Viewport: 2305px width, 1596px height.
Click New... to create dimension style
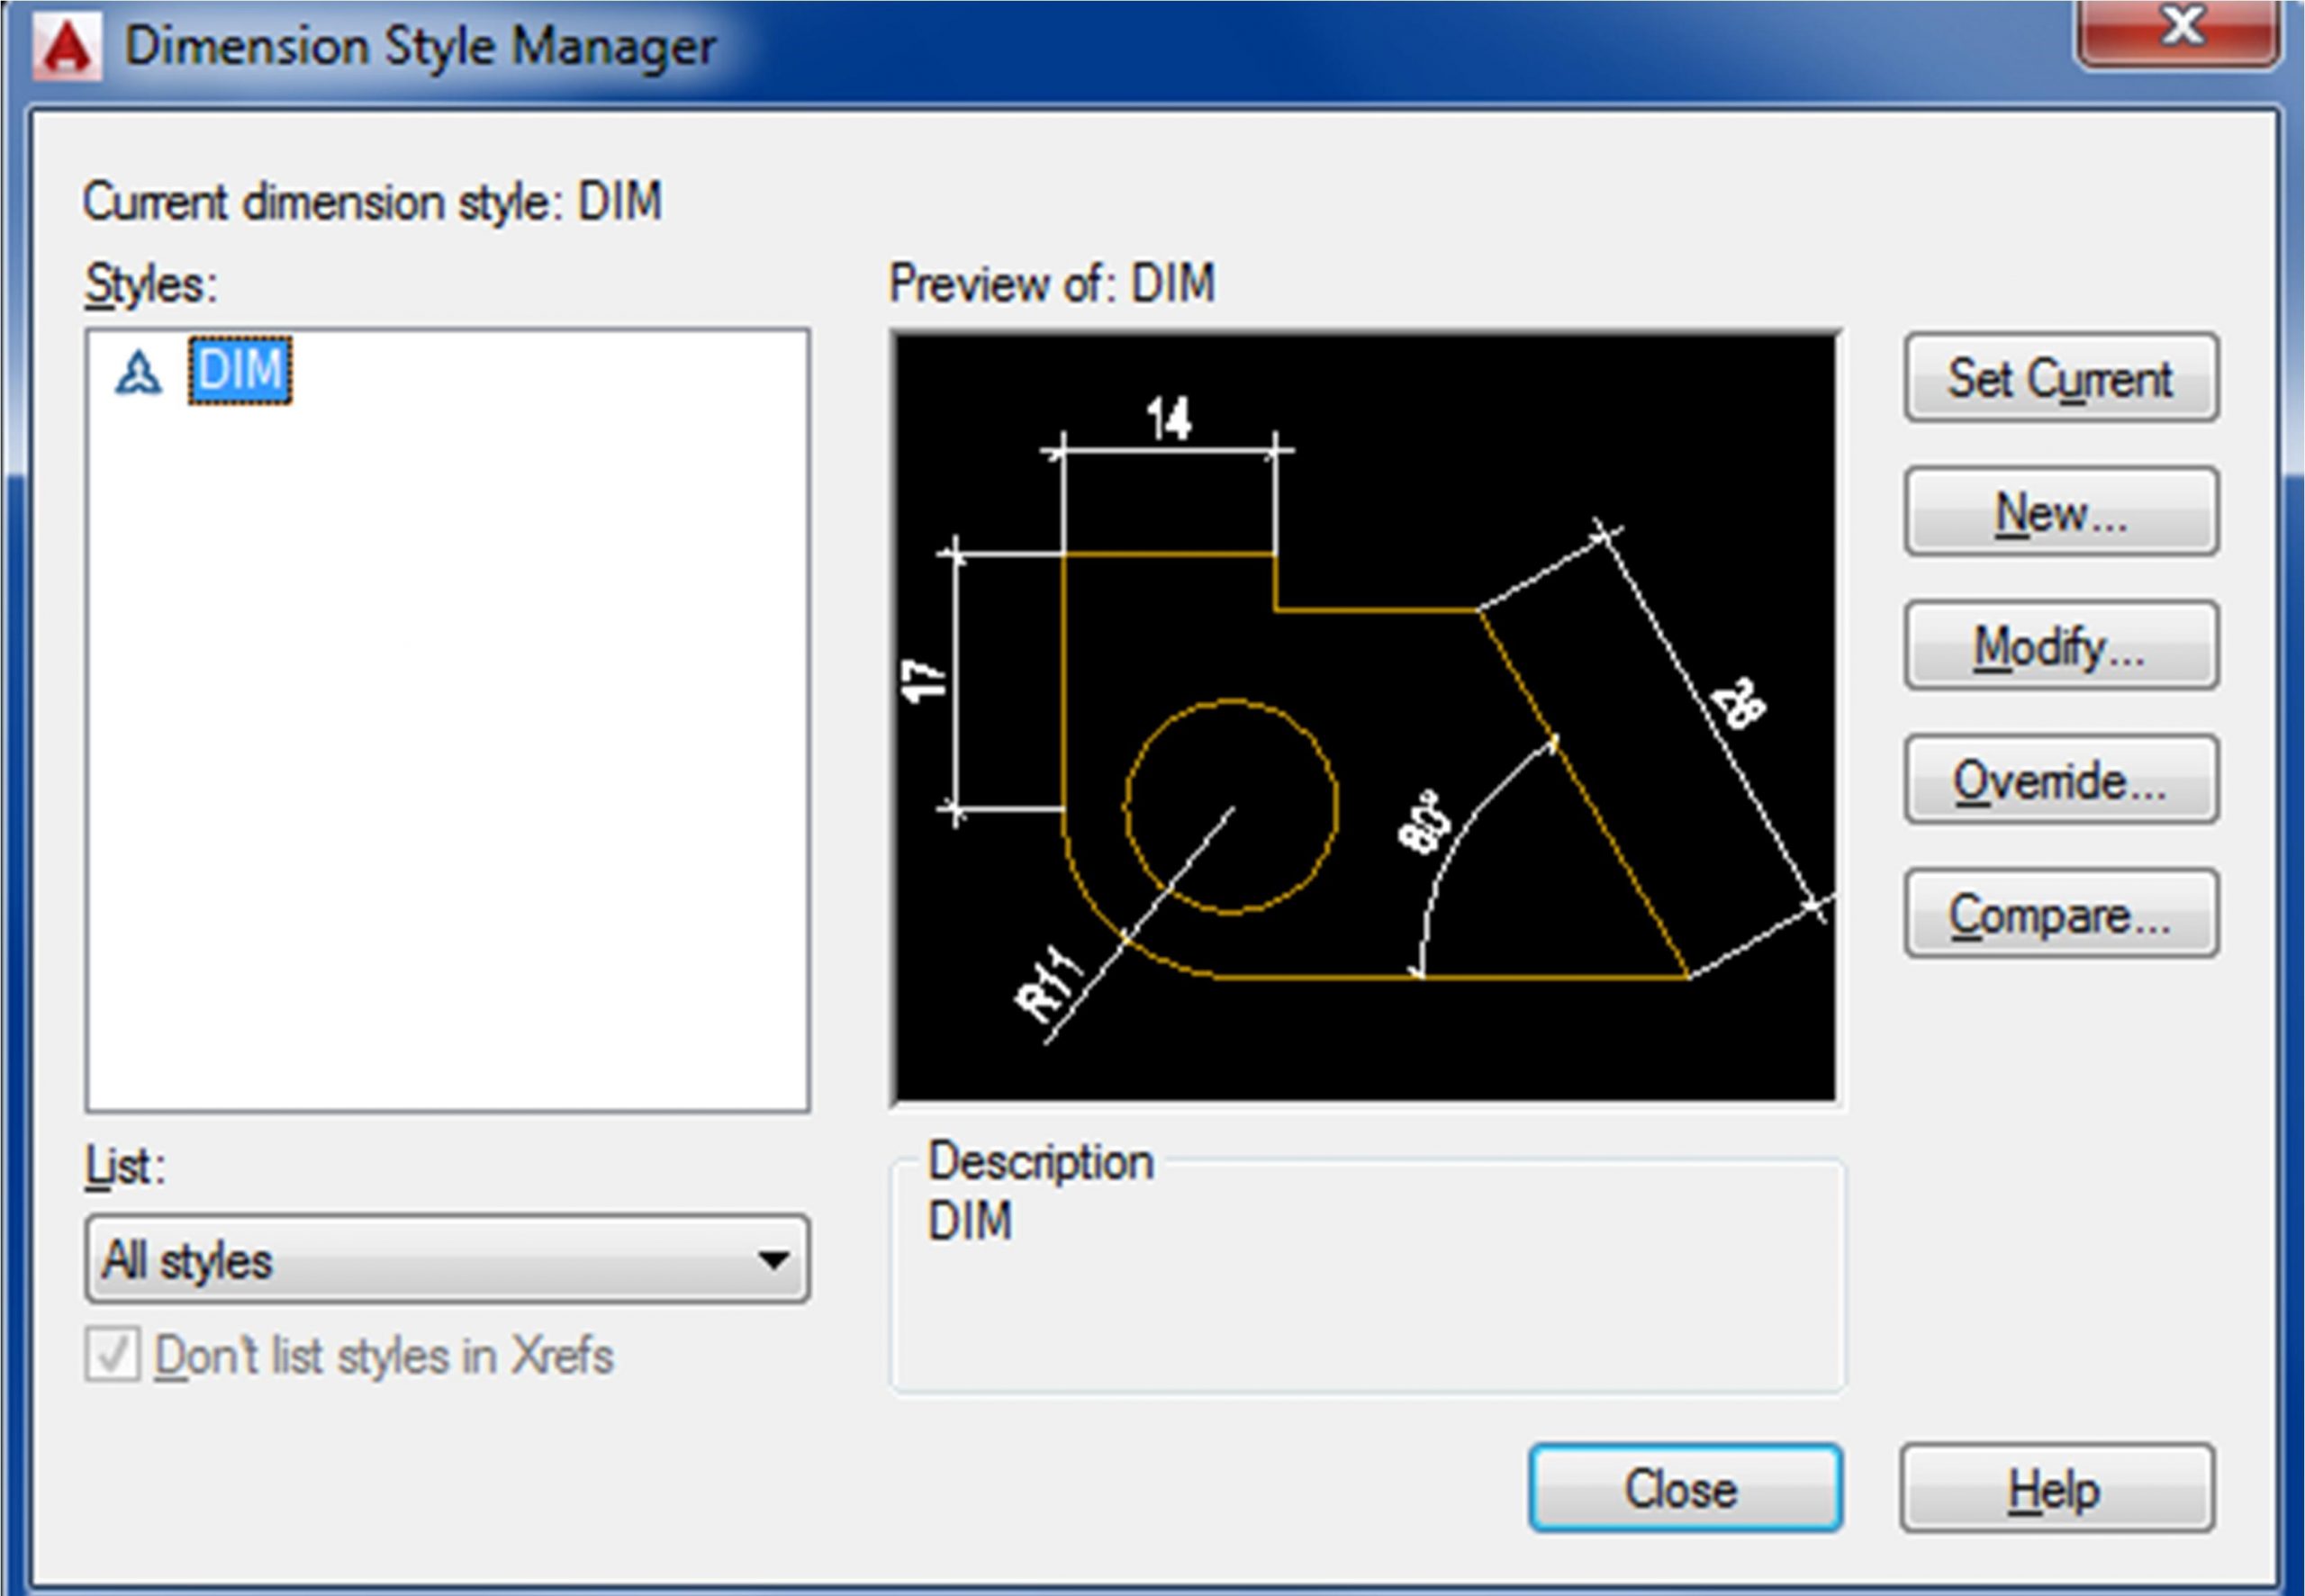[x=2061, y=512]
